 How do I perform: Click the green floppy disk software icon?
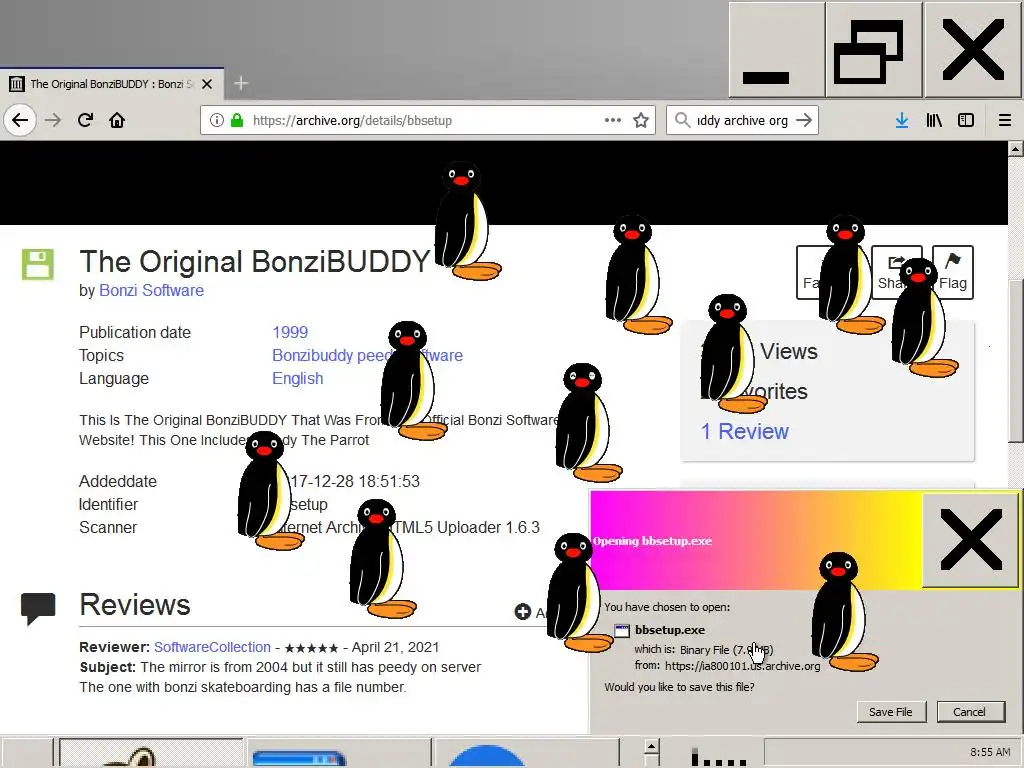[38, 264]
